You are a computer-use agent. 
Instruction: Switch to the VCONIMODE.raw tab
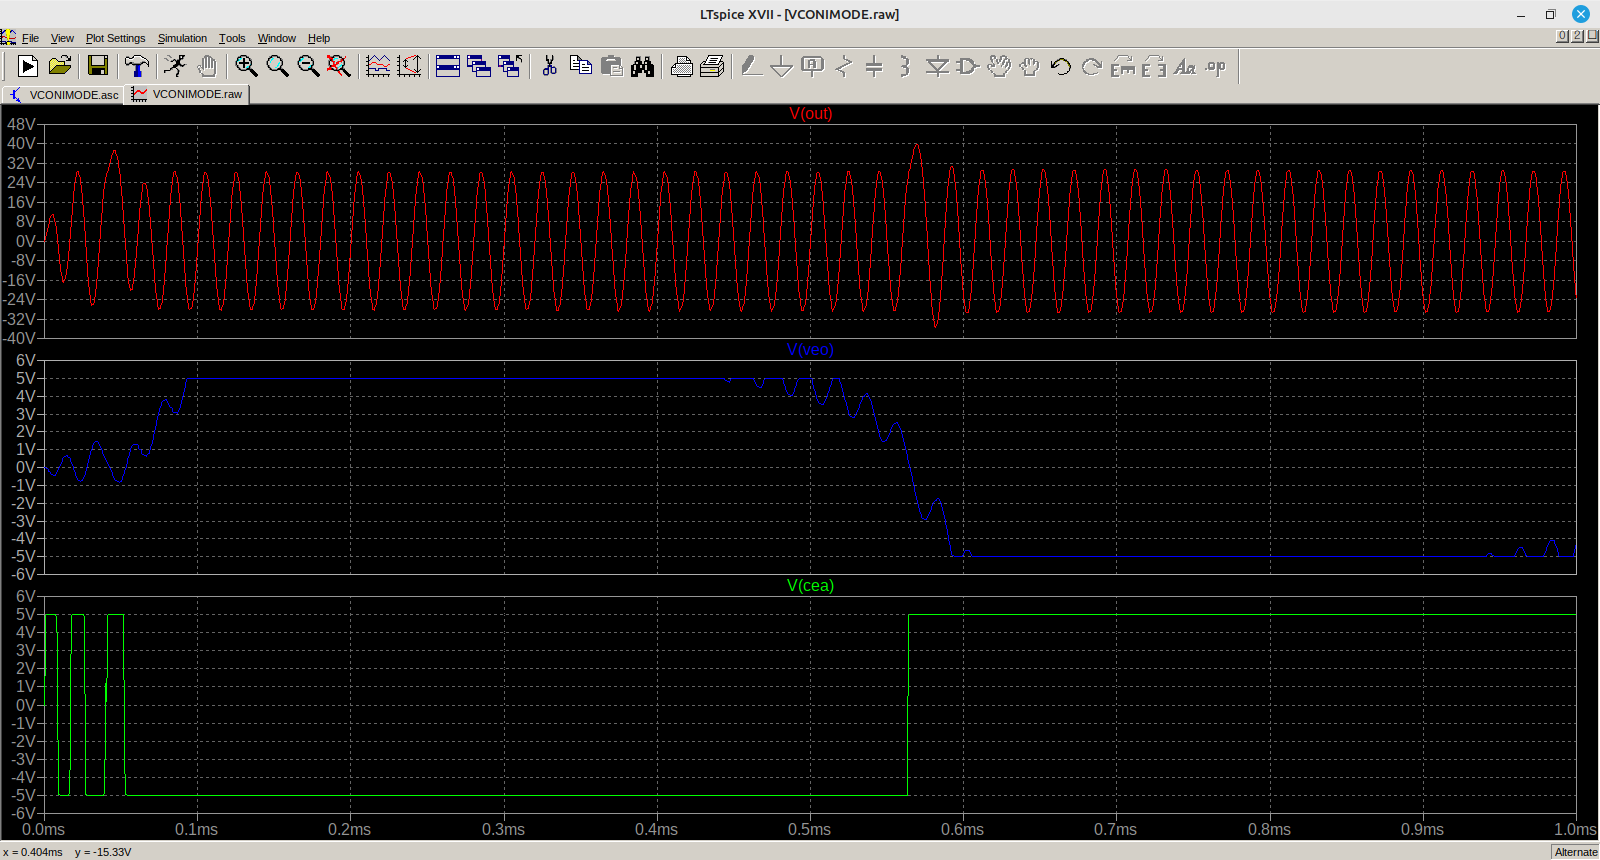coord(187,94)
